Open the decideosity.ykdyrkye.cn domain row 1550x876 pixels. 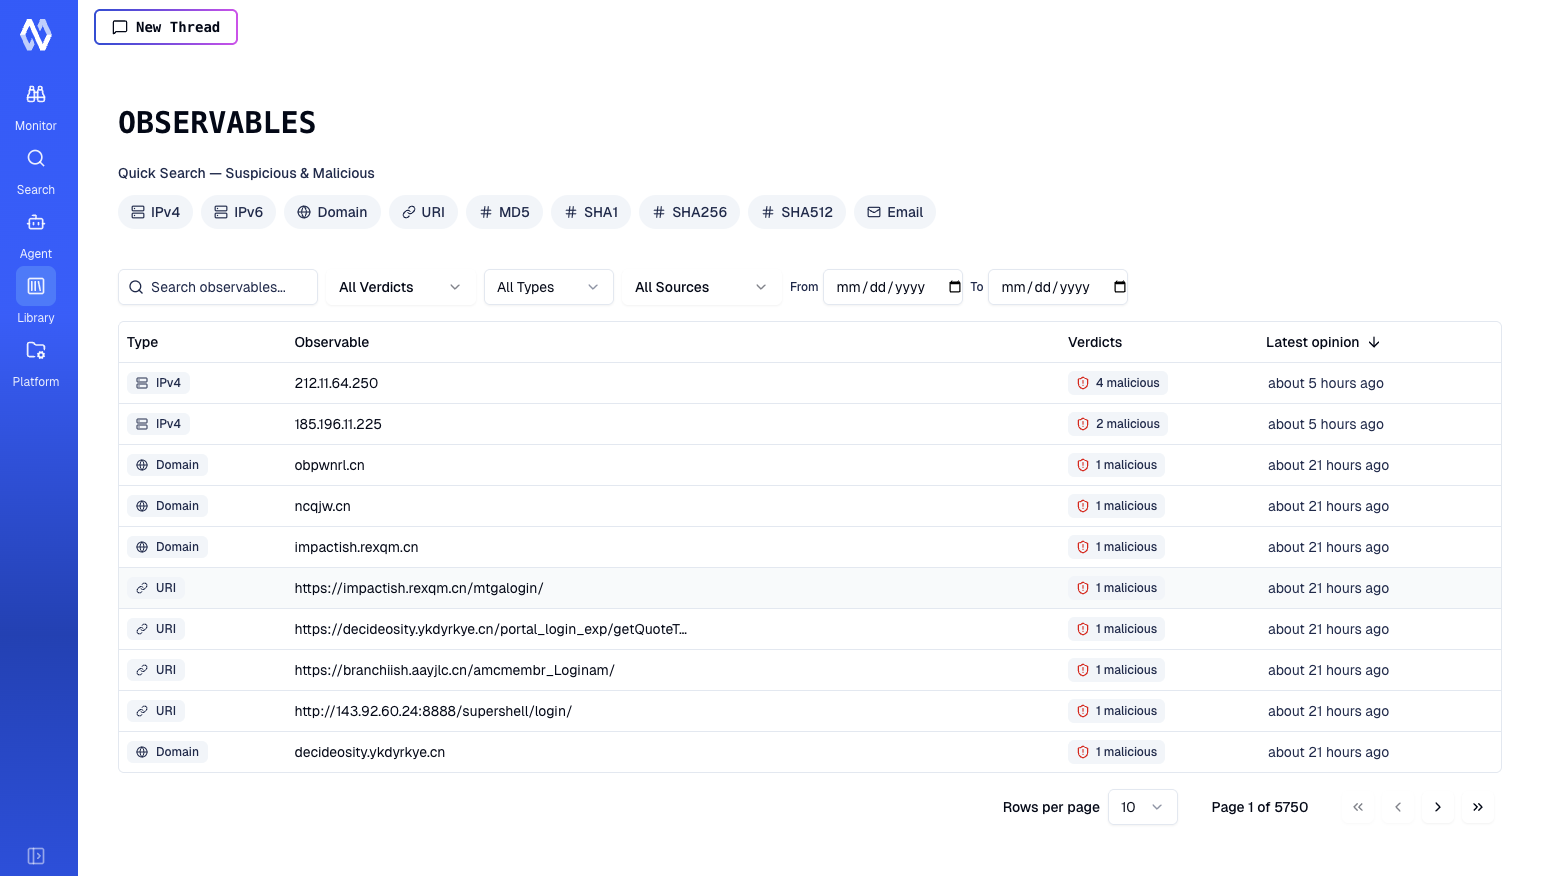coord(810,752)
